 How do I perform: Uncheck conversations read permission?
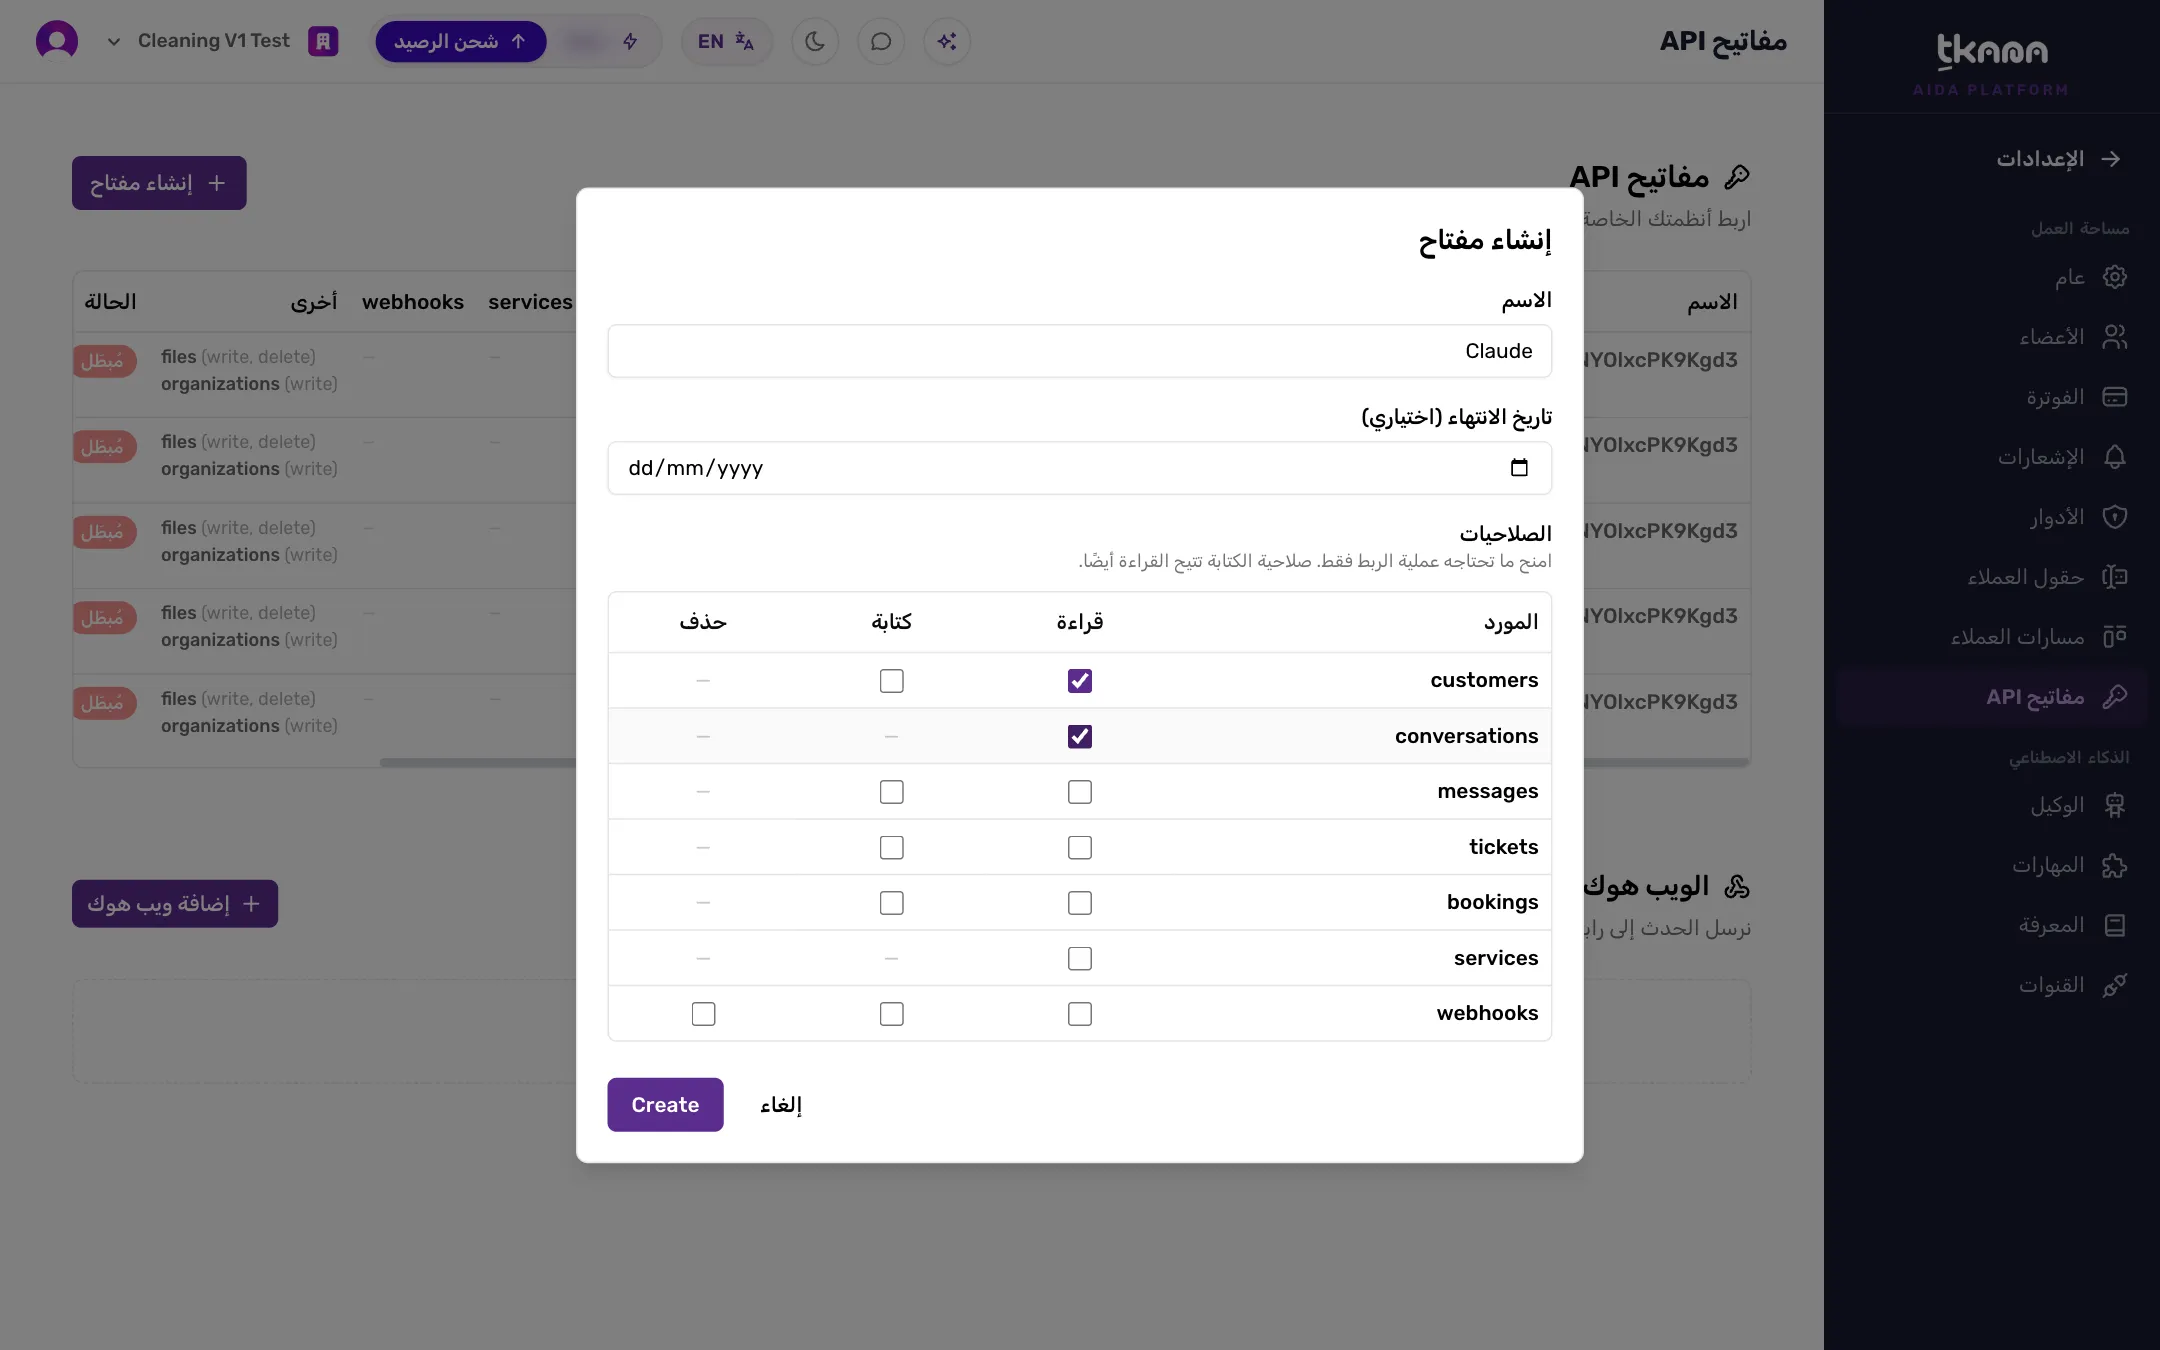coord(1080,737)
